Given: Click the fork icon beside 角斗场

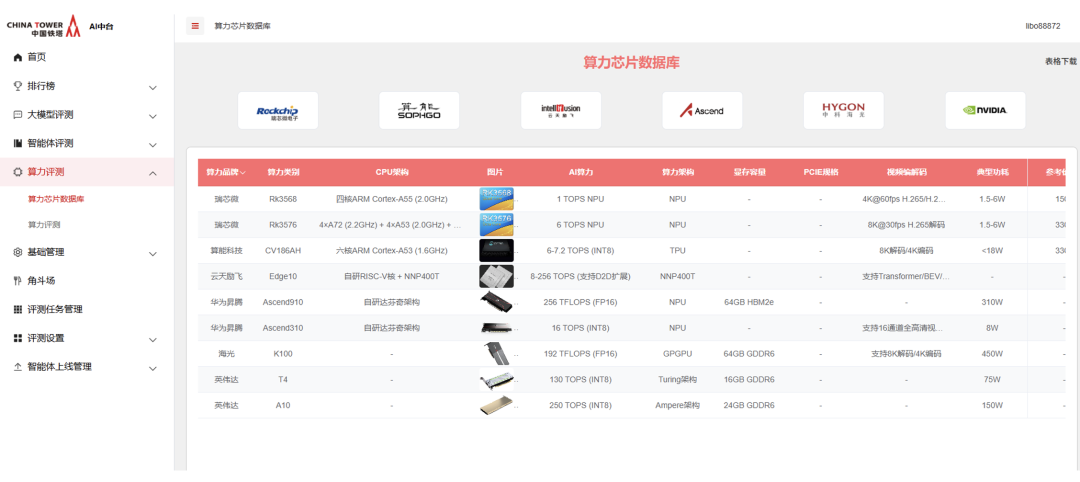Looking at the screenshot, I should [x=18, y=281].
